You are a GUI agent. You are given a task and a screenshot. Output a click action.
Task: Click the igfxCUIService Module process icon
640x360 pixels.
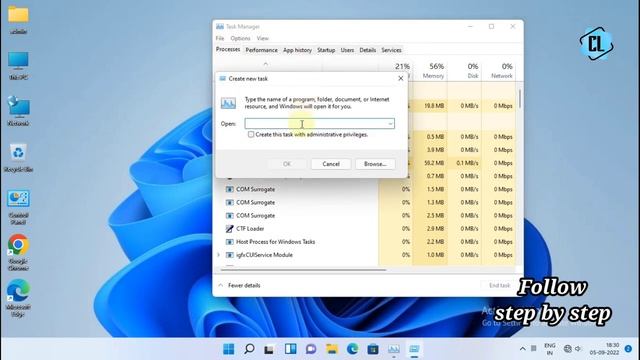click(230, 255)
